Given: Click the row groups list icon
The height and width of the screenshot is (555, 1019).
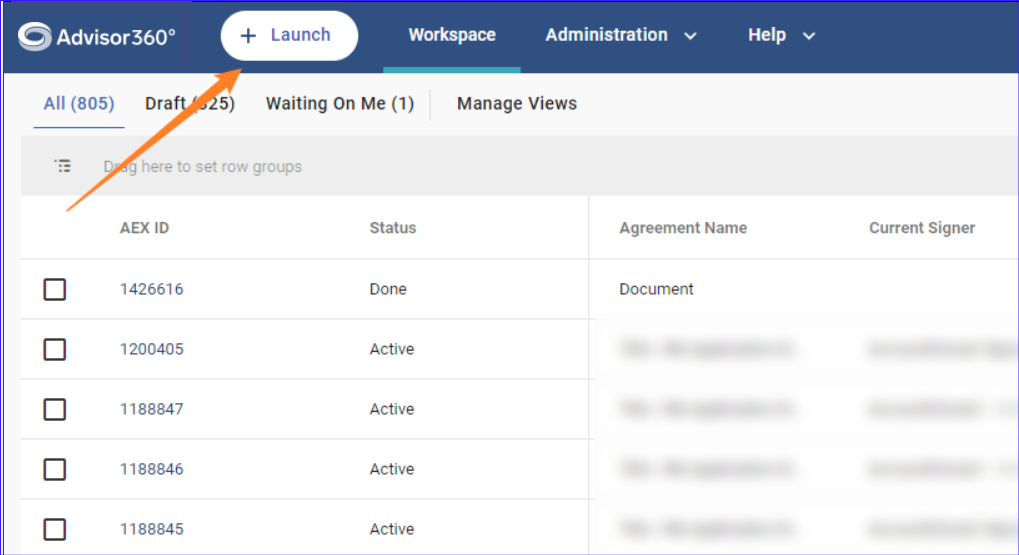Looking at the screenshot, I should pos(62,166).
